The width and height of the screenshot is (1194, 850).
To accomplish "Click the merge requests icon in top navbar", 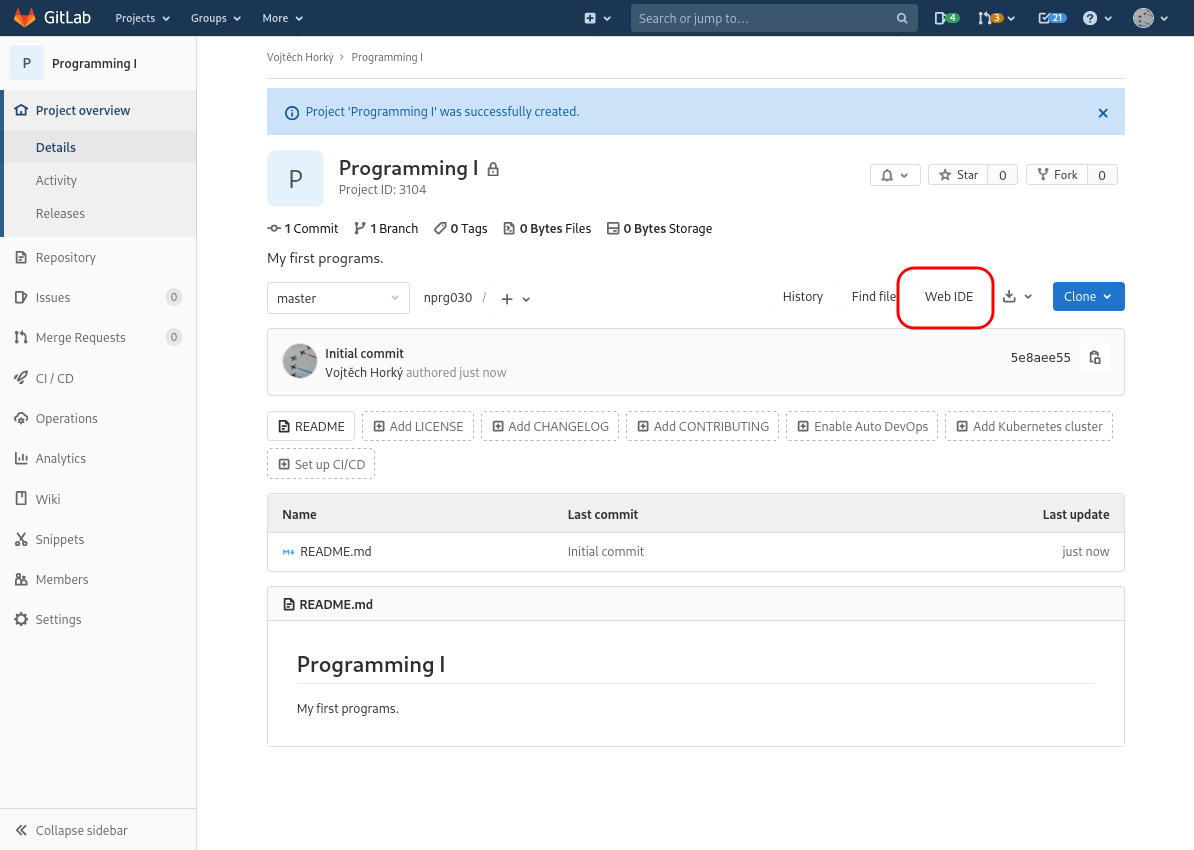I will coord(996,18).
